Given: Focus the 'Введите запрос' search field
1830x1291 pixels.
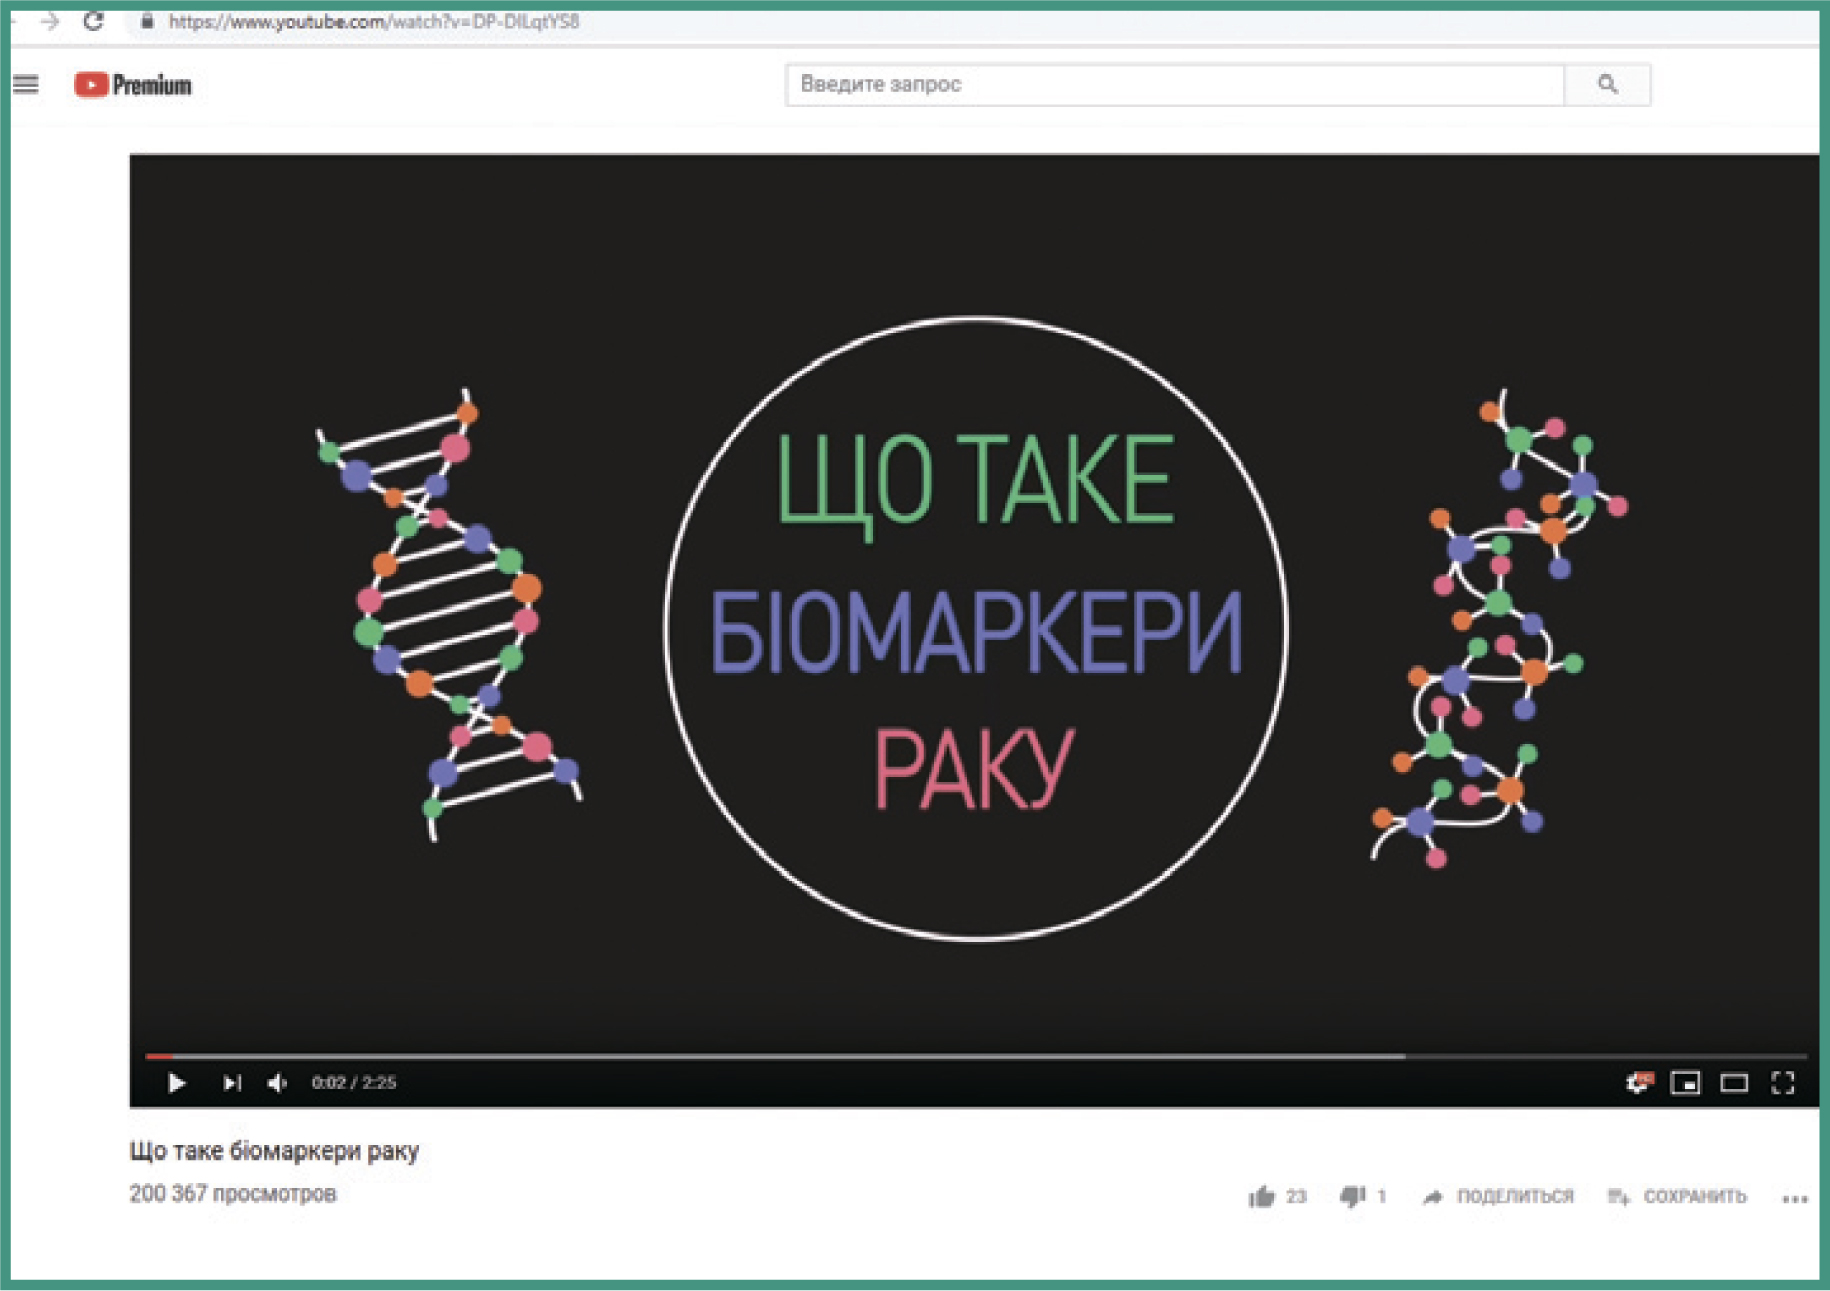Looking at the screenshot, I should [1175, 85].
